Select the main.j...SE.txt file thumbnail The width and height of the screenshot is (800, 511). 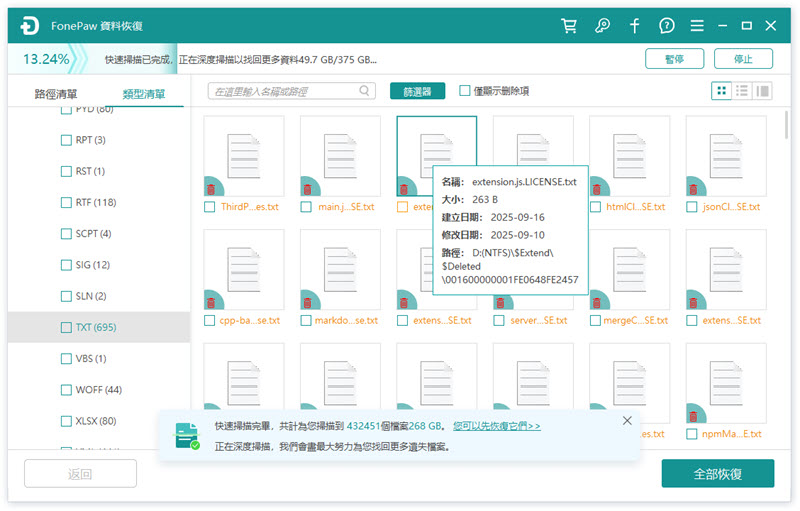coord(340,156)
